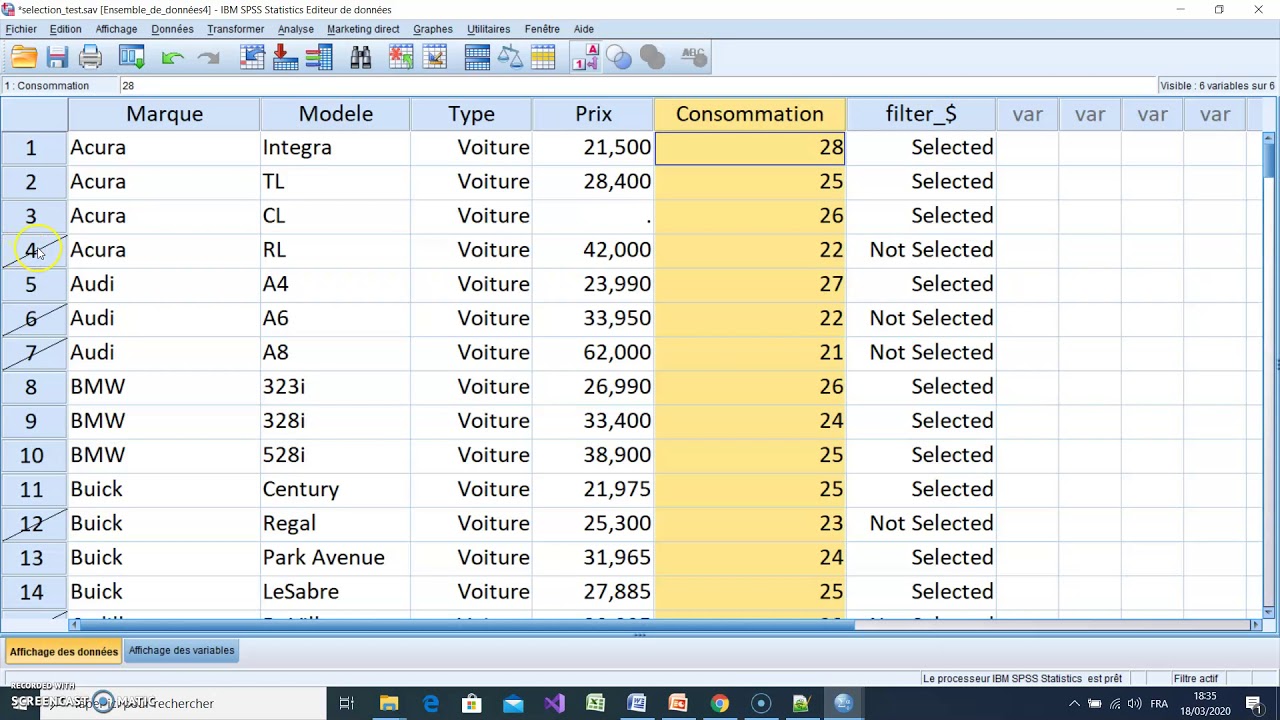Click the Not Selected cell for Regal
Screen dimensions: 1280x720
point(921,524)
